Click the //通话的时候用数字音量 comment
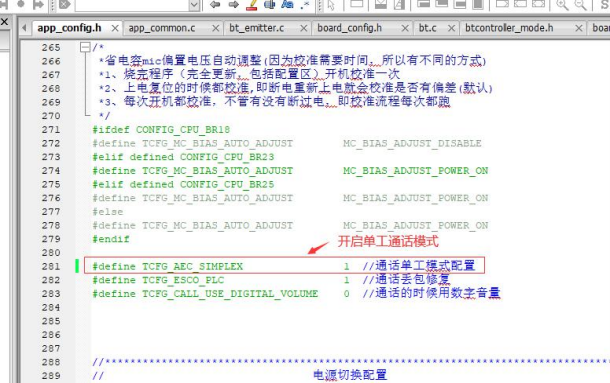Screen dimensions: 610x383 point(431,293)
